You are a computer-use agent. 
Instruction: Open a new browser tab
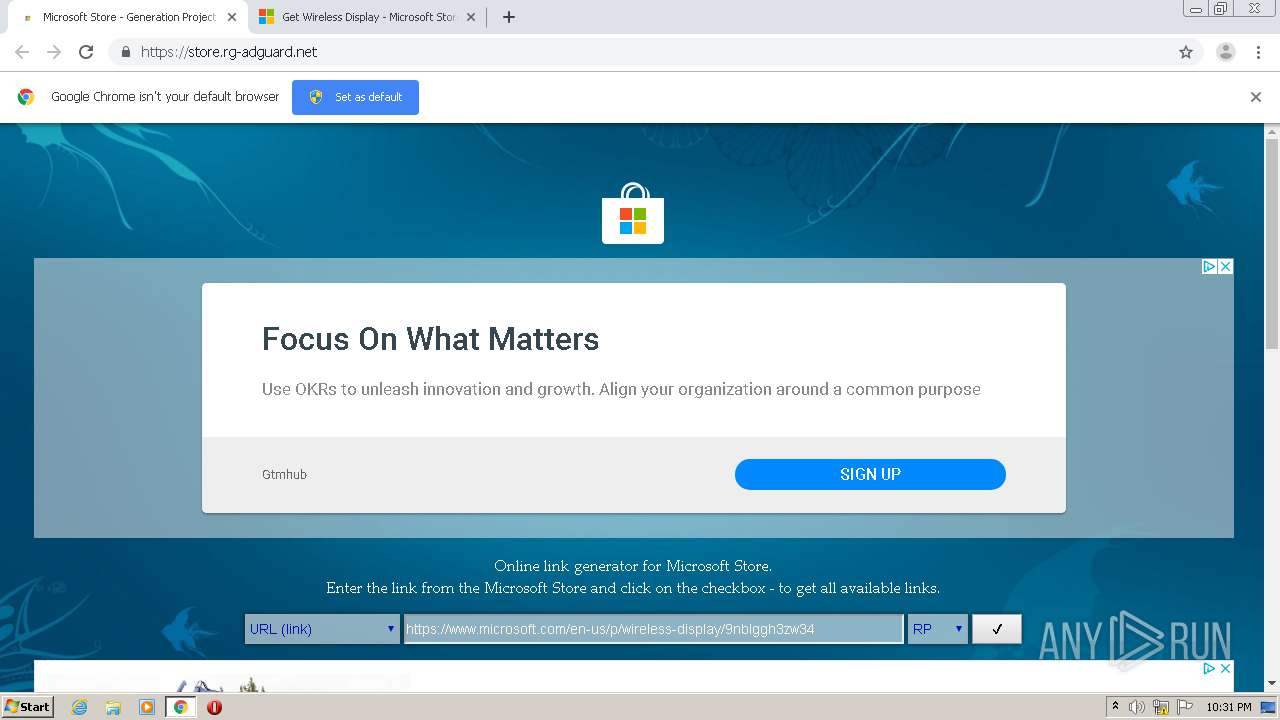coord(509,17)
